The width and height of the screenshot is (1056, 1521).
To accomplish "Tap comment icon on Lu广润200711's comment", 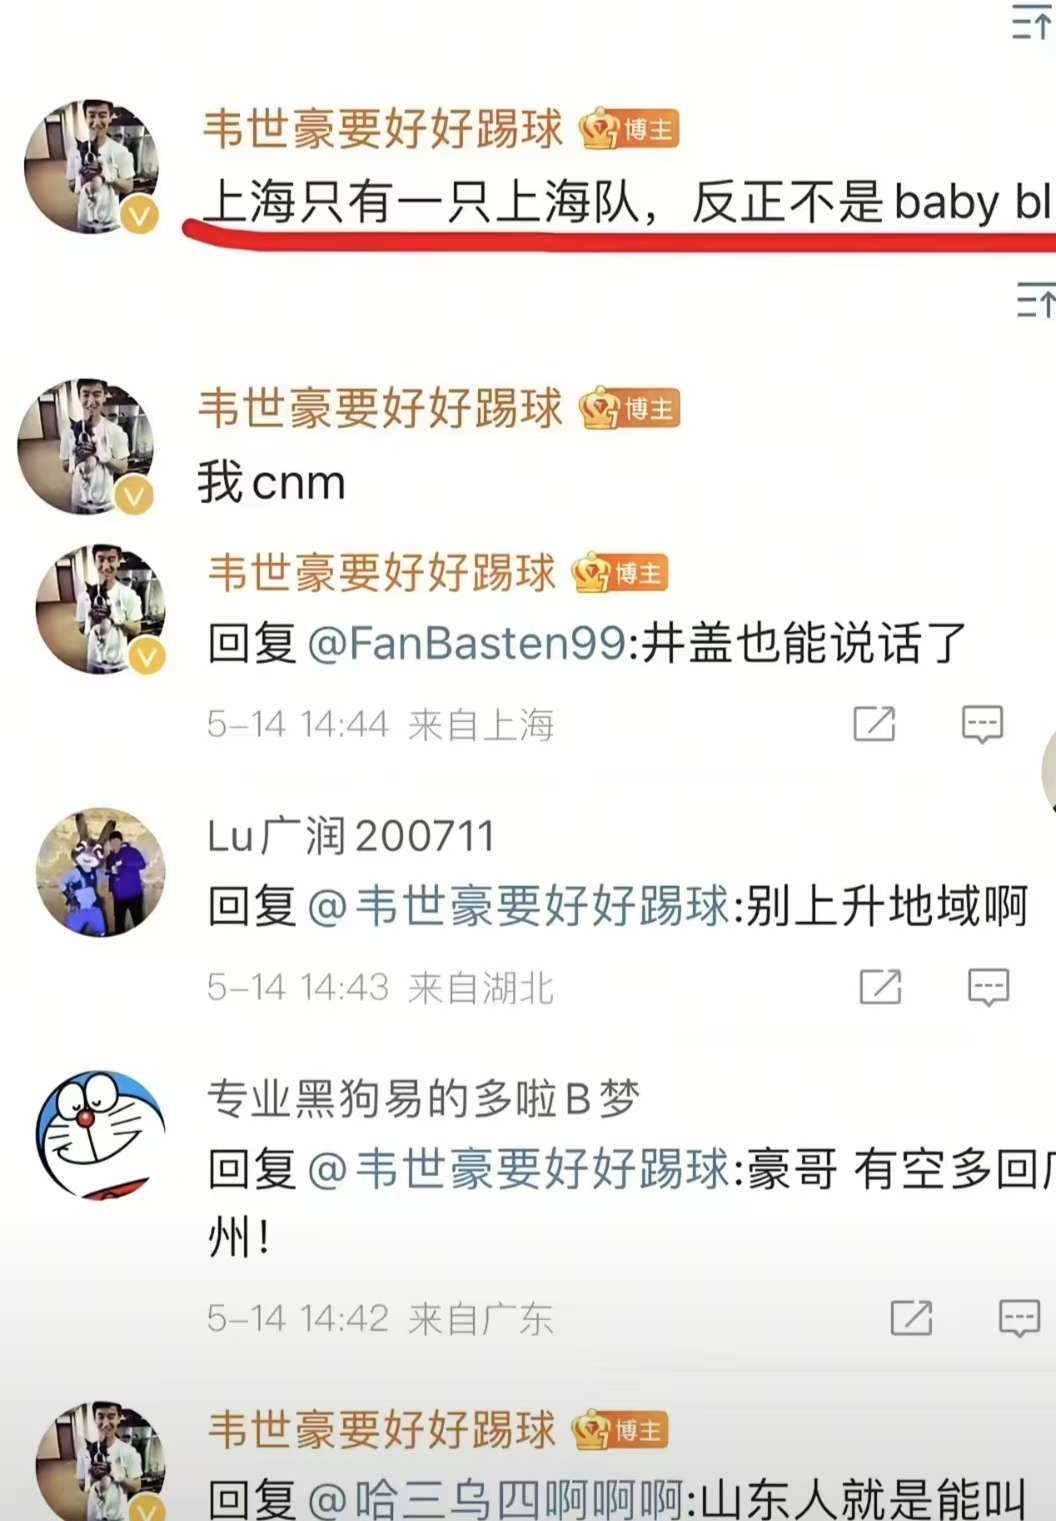I will (988, 987).
